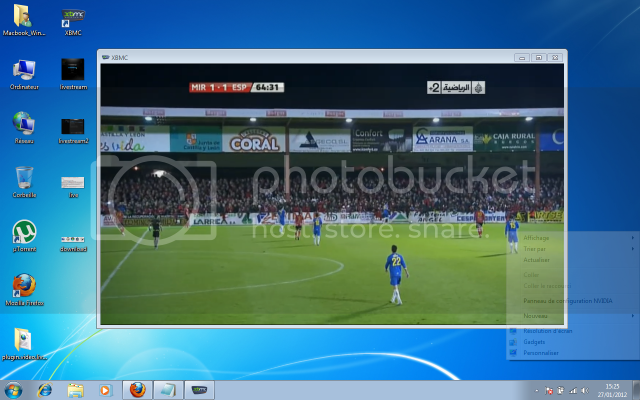The image size is (640, 400).
Task: Open Action Center flag tray icon
Action: (549, 391)
